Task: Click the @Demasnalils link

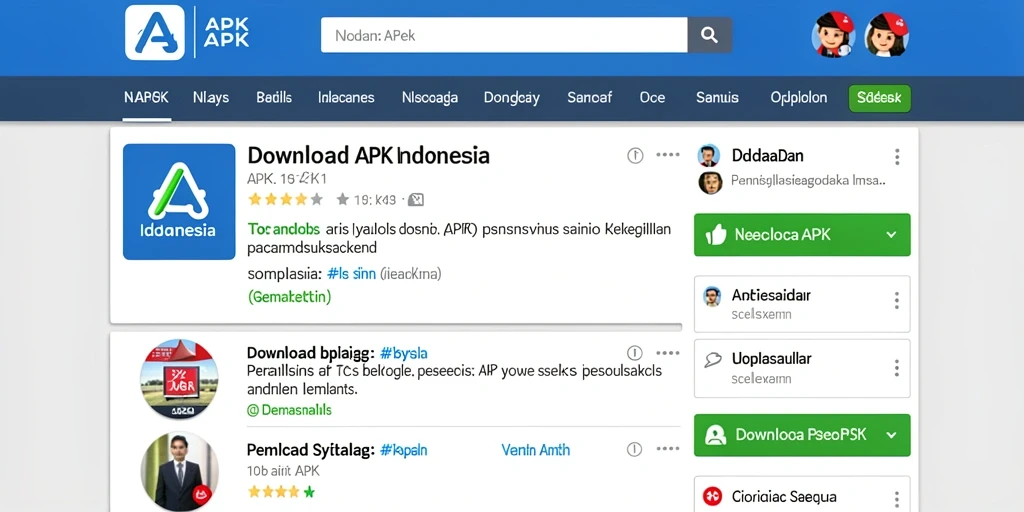Action: click(x=289, y=410)
